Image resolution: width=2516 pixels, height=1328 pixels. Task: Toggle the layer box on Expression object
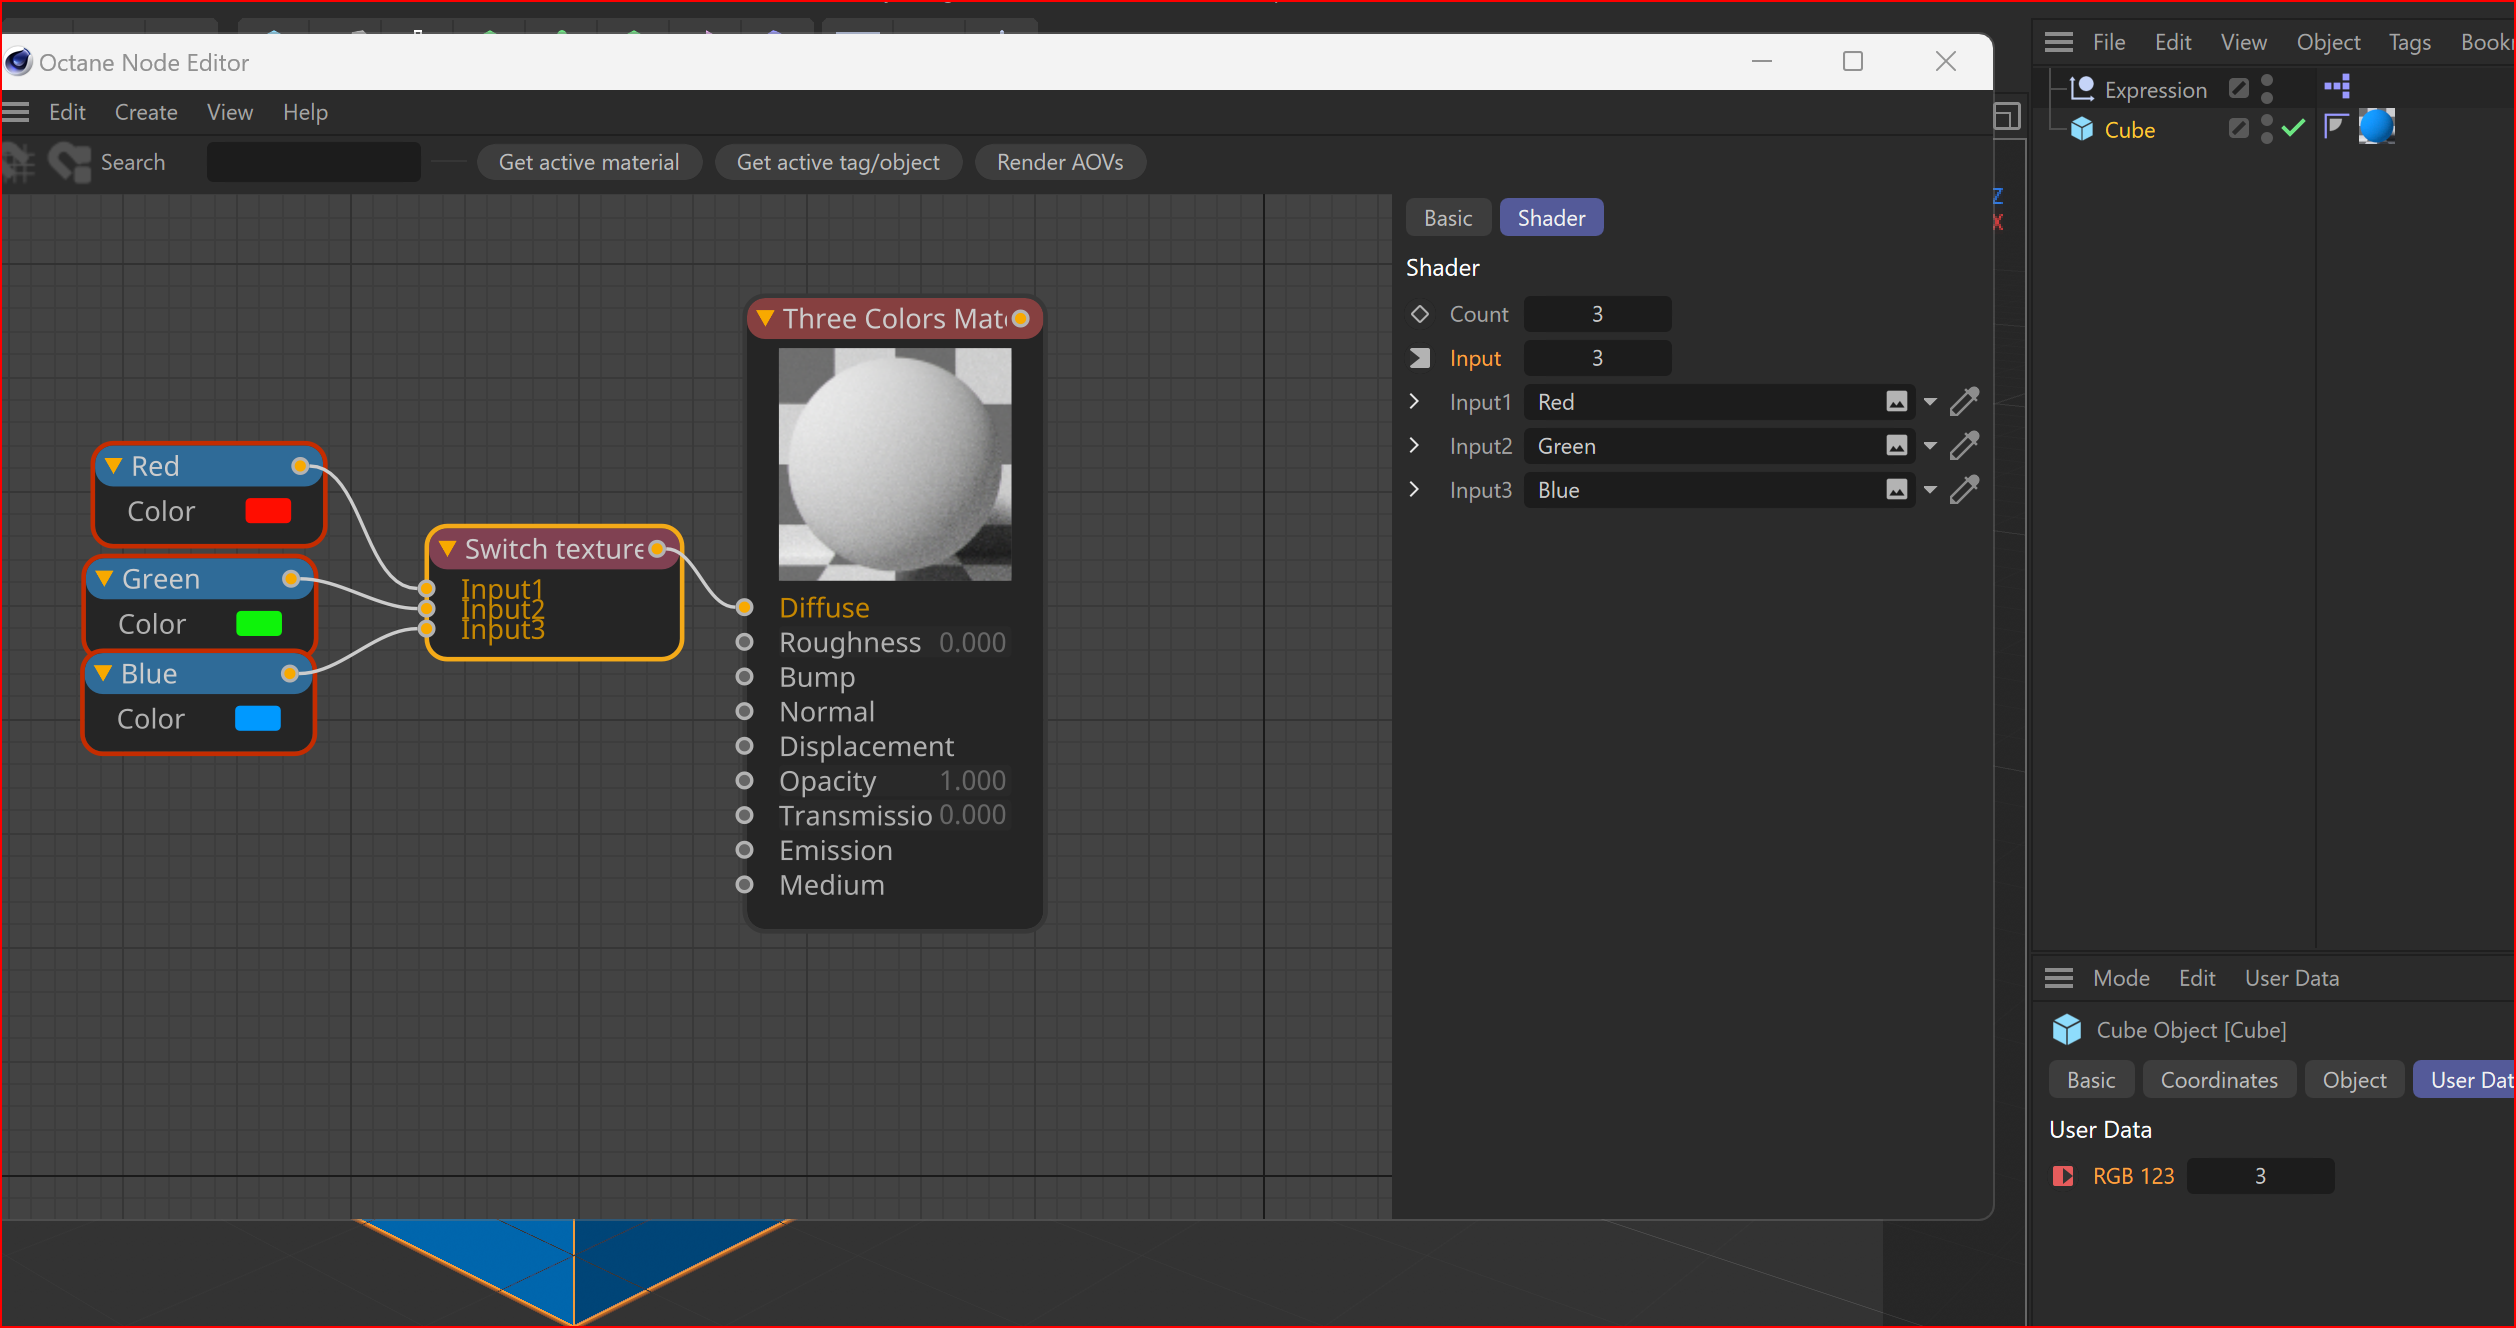coord(2238,89)
